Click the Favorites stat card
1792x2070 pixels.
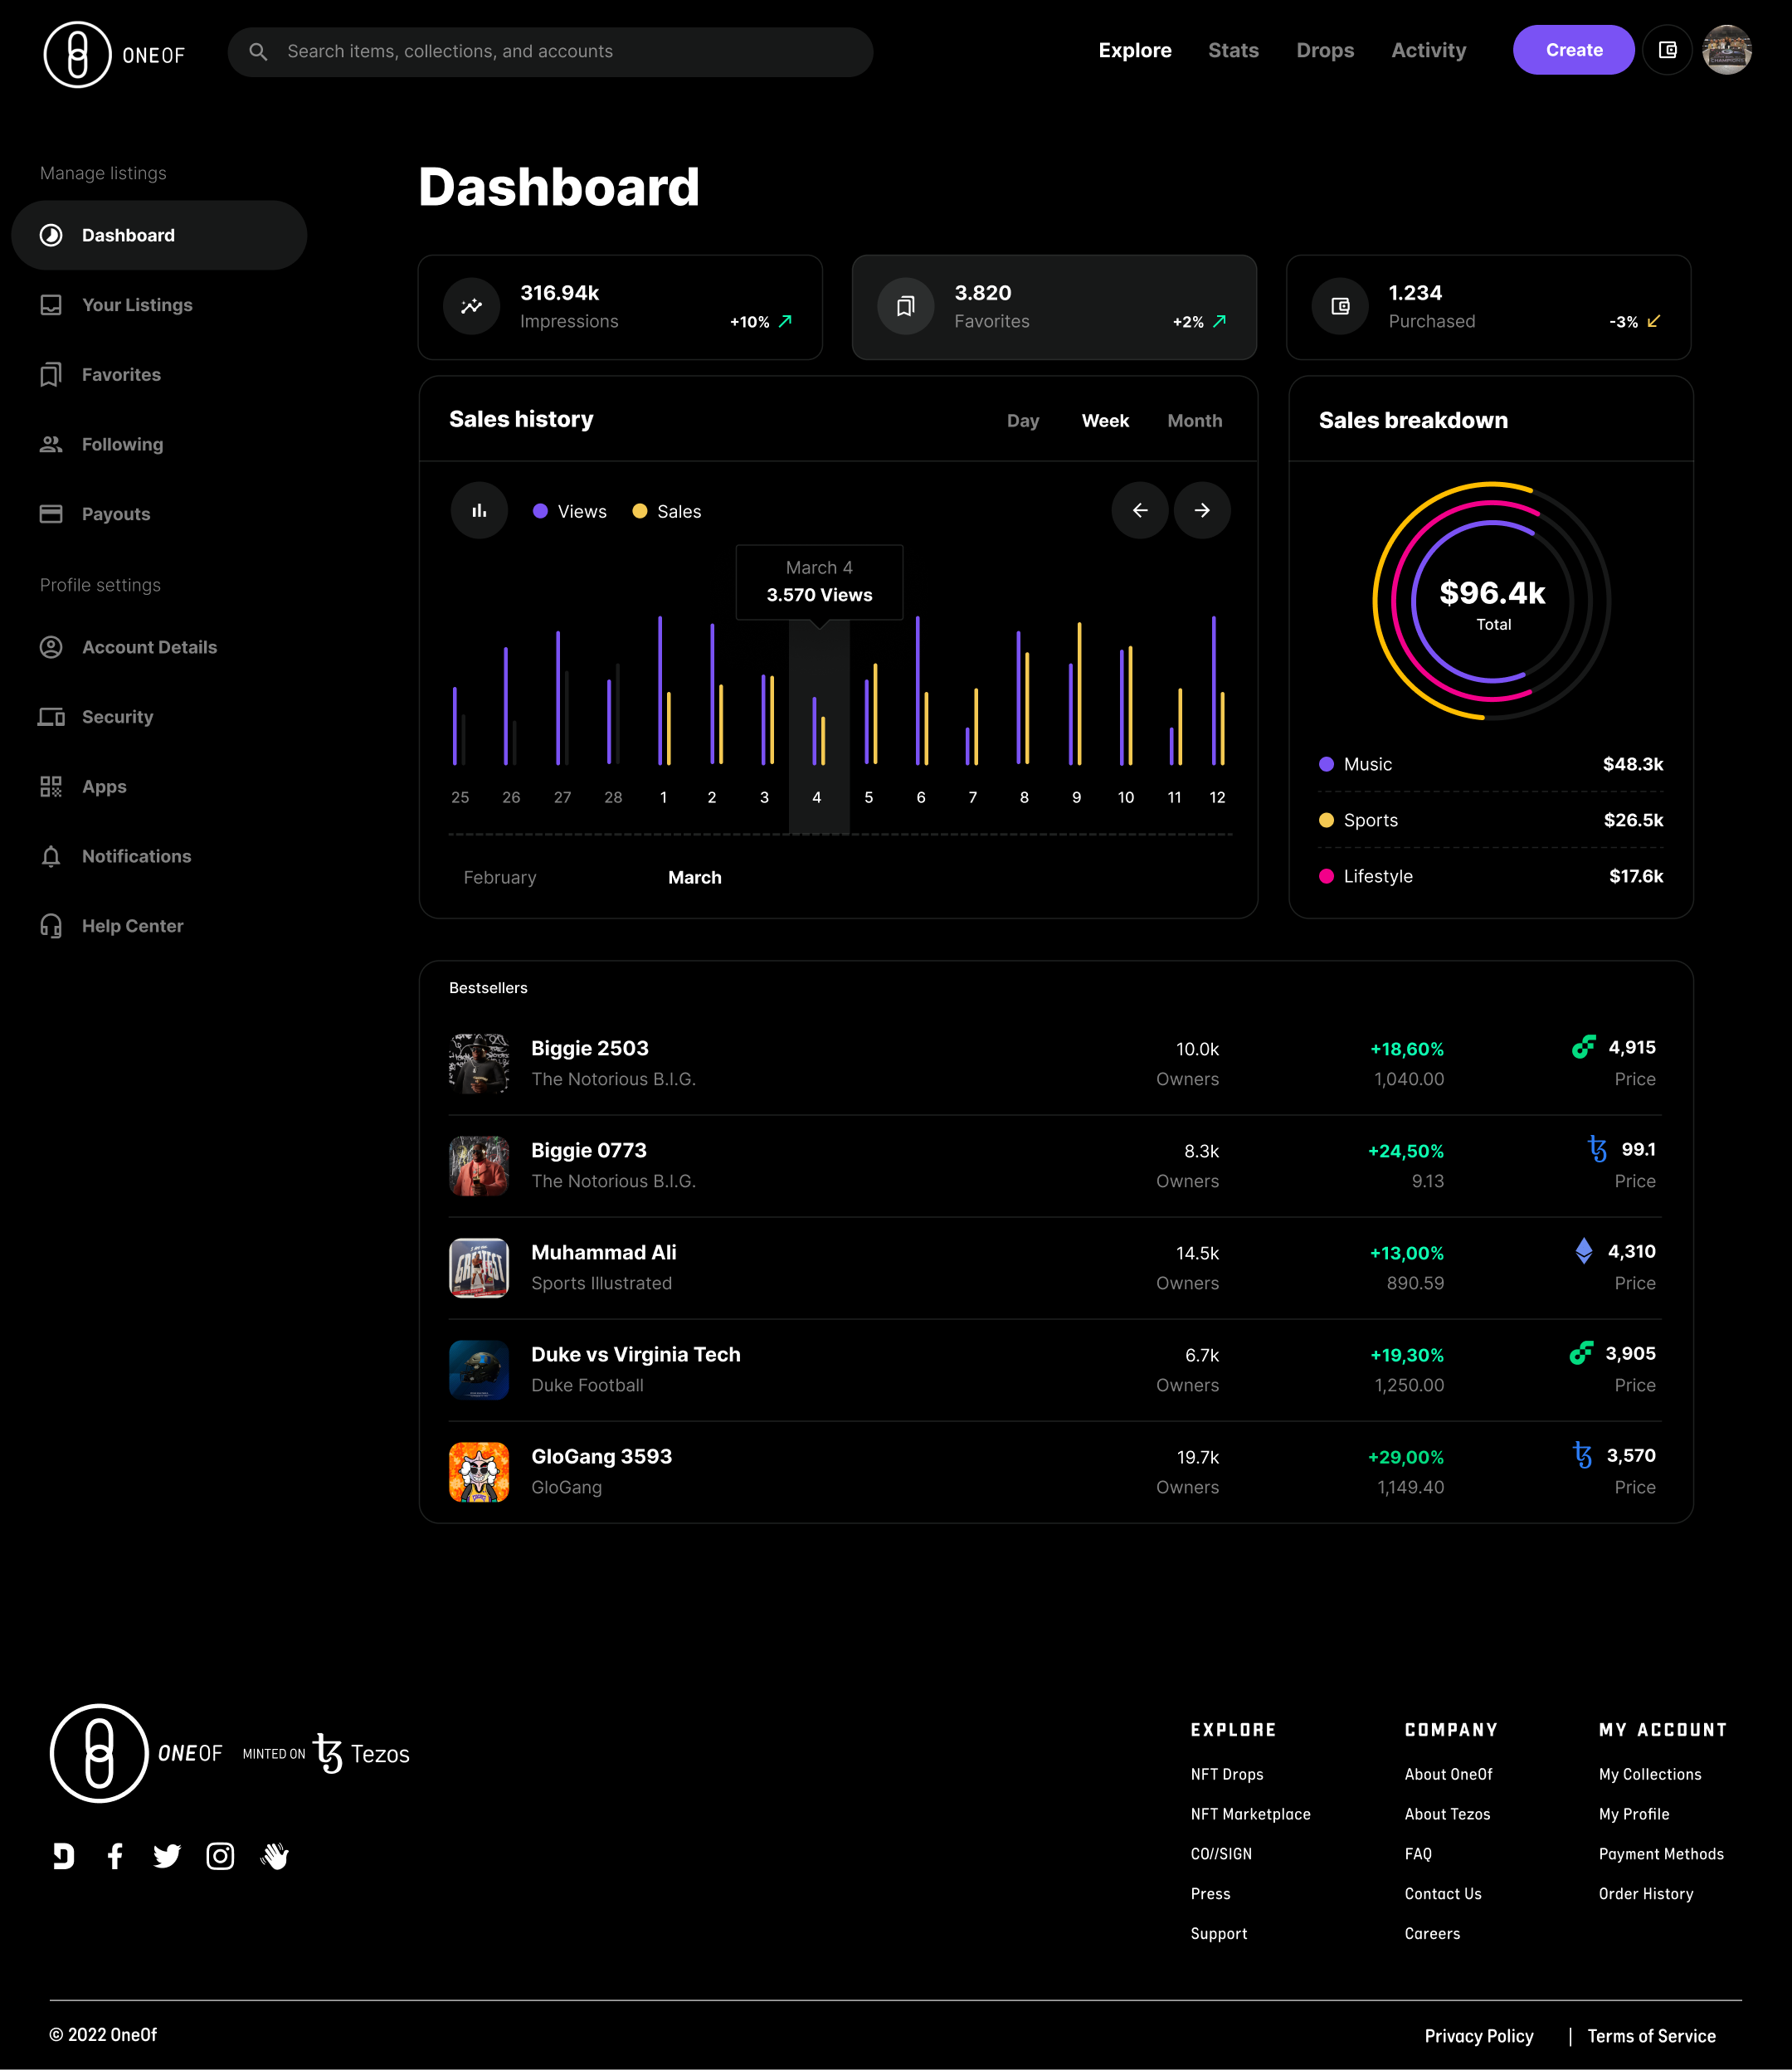coord(1054,307)
